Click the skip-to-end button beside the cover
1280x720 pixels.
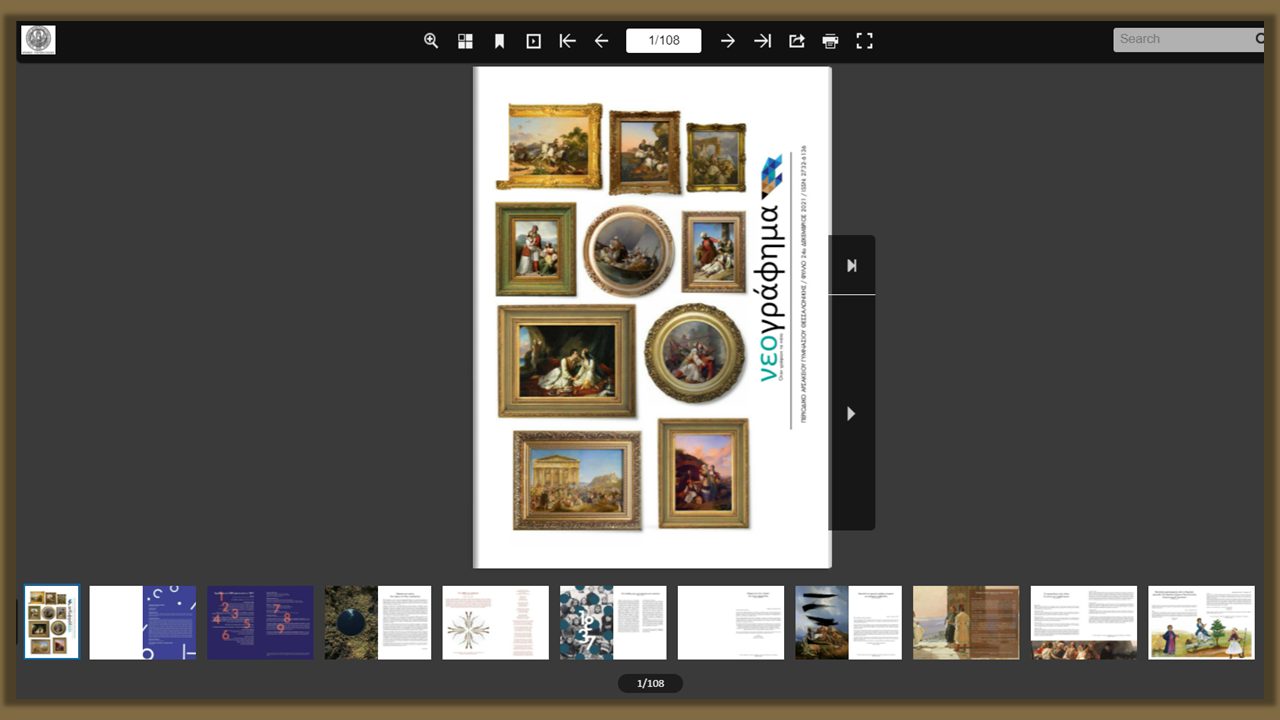(852, 265)
